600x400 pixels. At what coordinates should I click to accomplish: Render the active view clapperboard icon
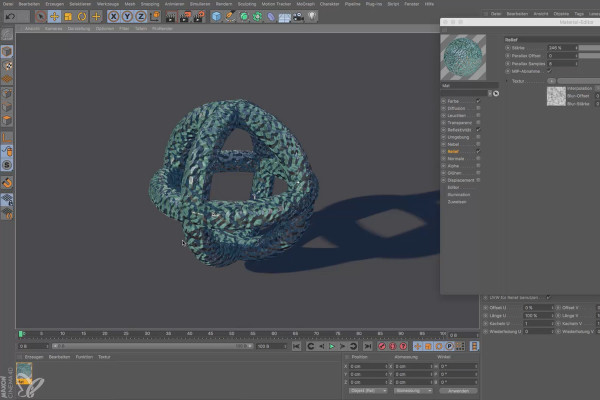(x=171, y=16)
